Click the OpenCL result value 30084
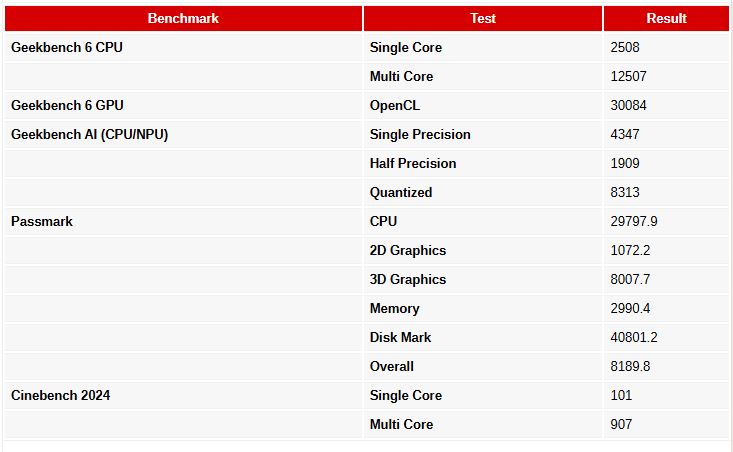The width and height of the screenshot is (733, 452). (628, 105)
